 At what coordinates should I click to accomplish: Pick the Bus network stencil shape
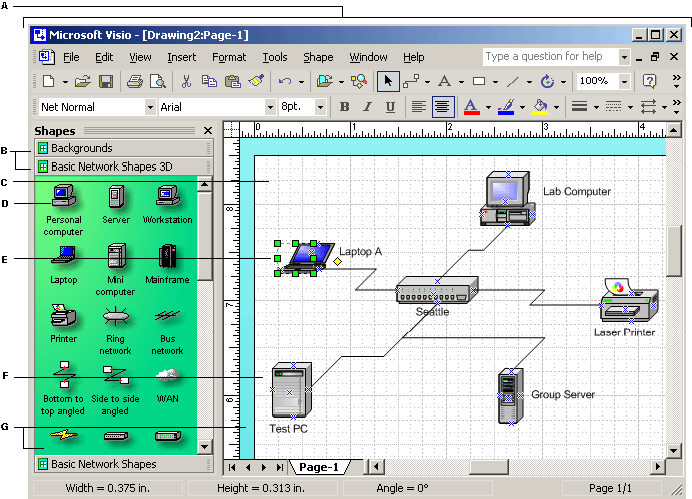(x=167, y=316)
